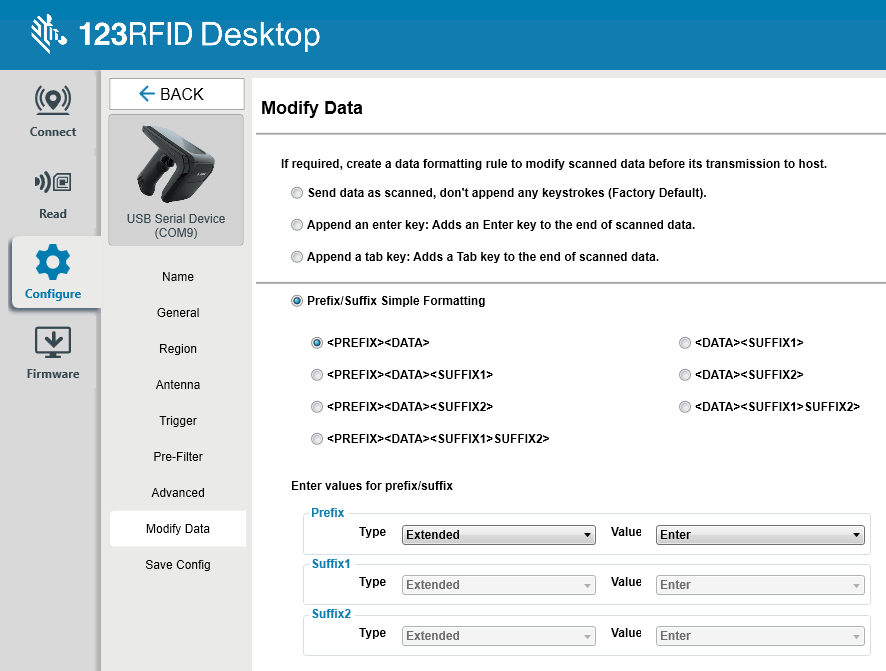This screenshot has width=886, height=671.
Task: Select the Read section icon
Action: [52, 190]
